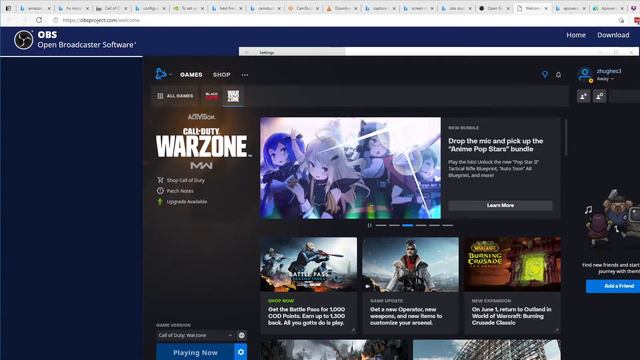Jump to the first carousel slide indicator
This screenshot has width=640, height=360.
point(381,225)
